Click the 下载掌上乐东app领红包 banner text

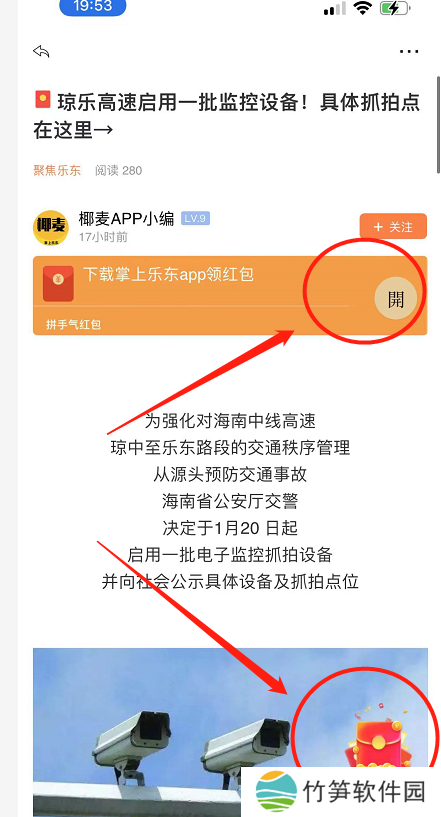[168, 274]
